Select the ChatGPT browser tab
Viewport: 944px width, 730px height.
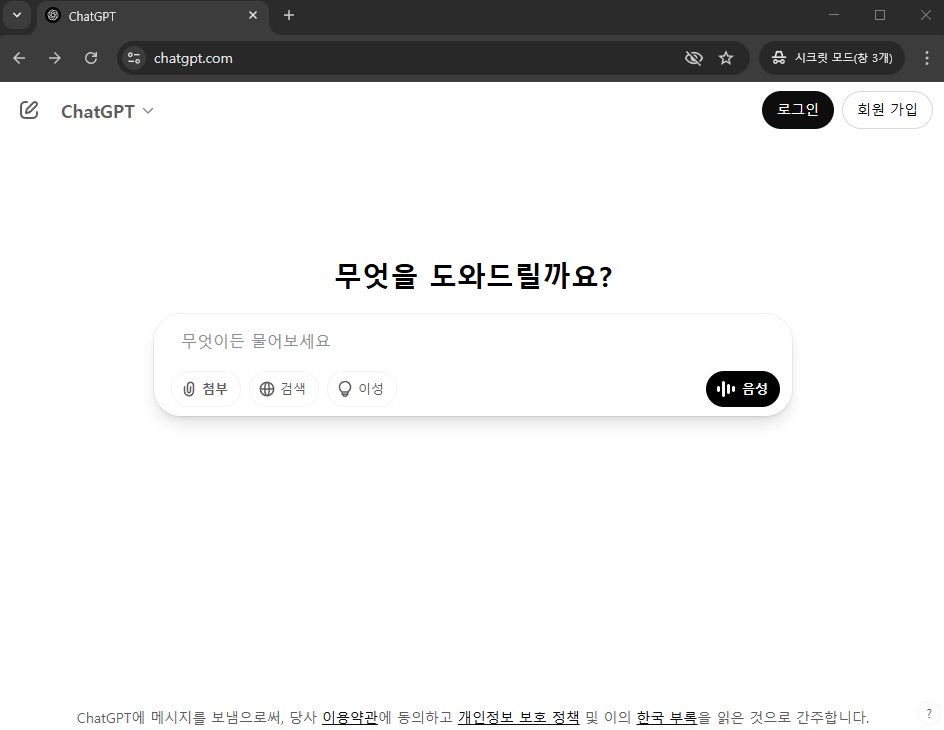pos(154,16)
